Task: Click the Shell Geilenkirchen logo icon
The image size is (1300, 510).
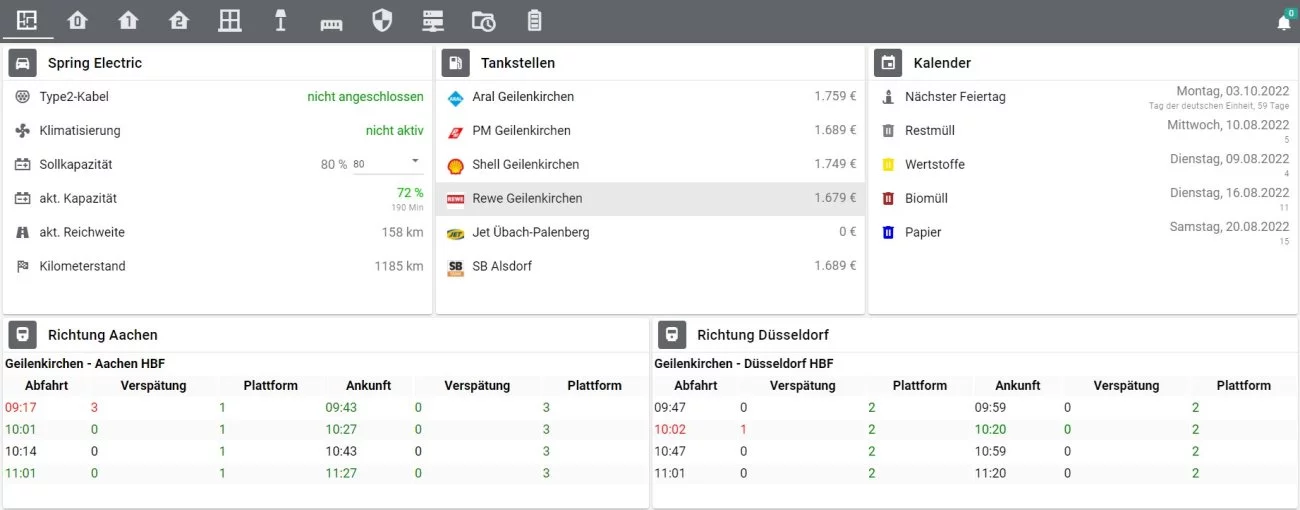Action: click(455, 165)
